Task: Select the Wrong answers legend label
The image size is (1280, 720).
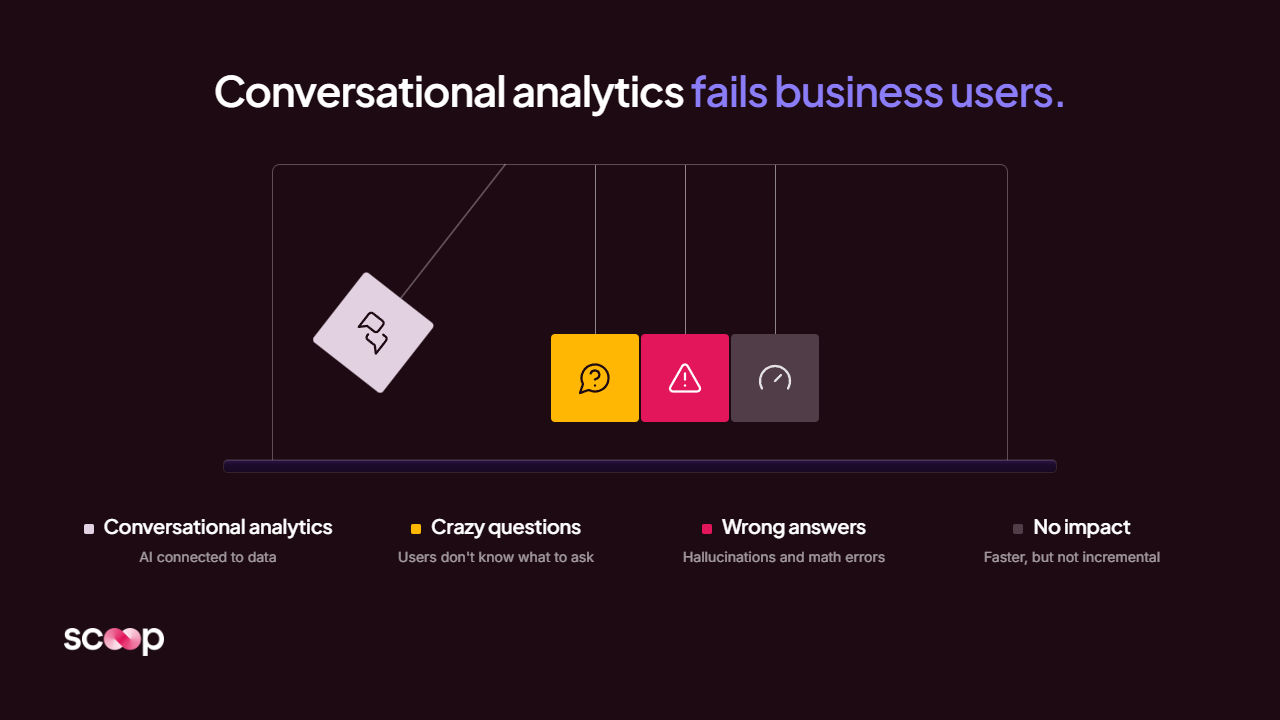Action: tap(794, 527)
